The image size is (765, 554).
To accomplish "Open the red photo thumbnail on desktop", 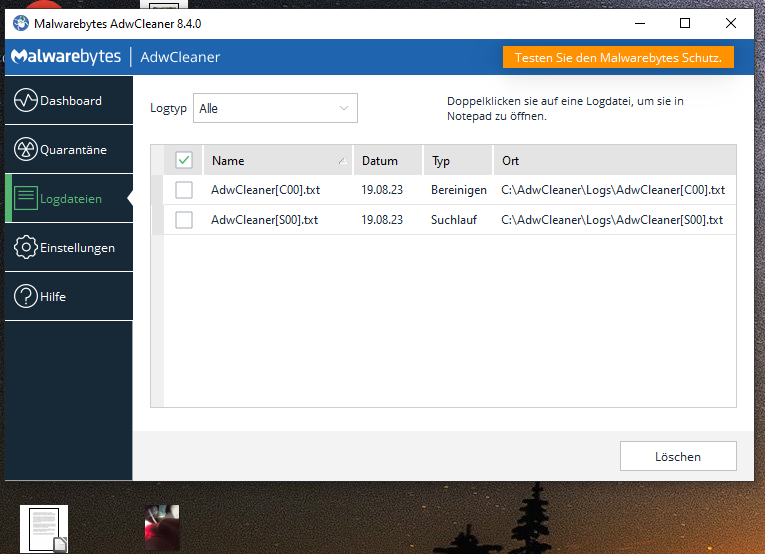I will [x=162, y=528].
